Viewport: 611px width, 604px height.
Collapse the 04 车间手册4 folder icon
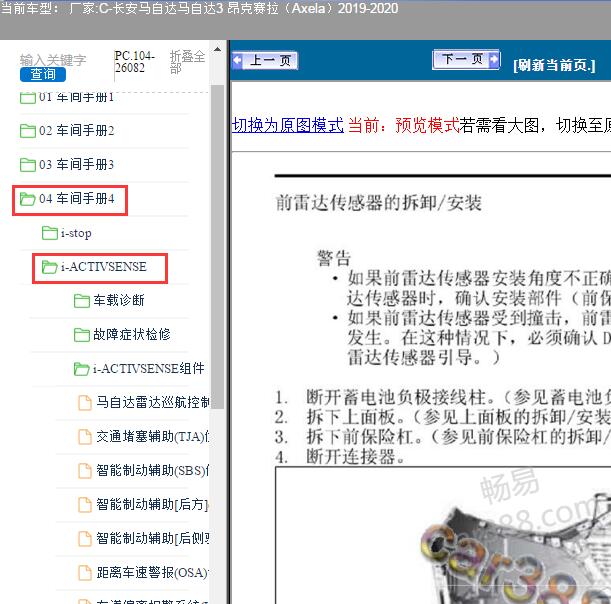click(x=28, y=199)
